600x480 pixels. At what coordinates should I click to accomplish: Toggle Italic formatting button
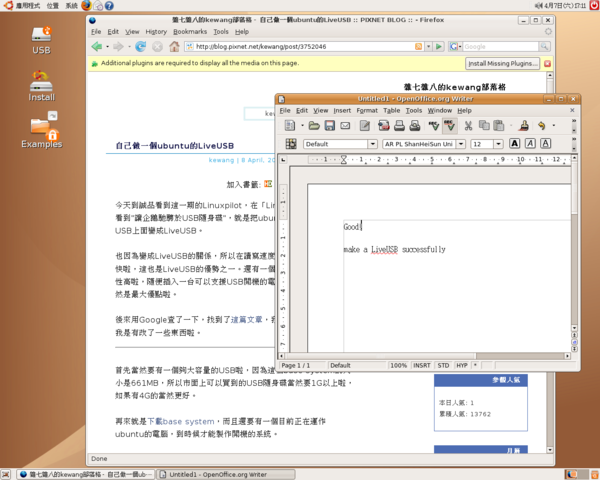point(530,144)
